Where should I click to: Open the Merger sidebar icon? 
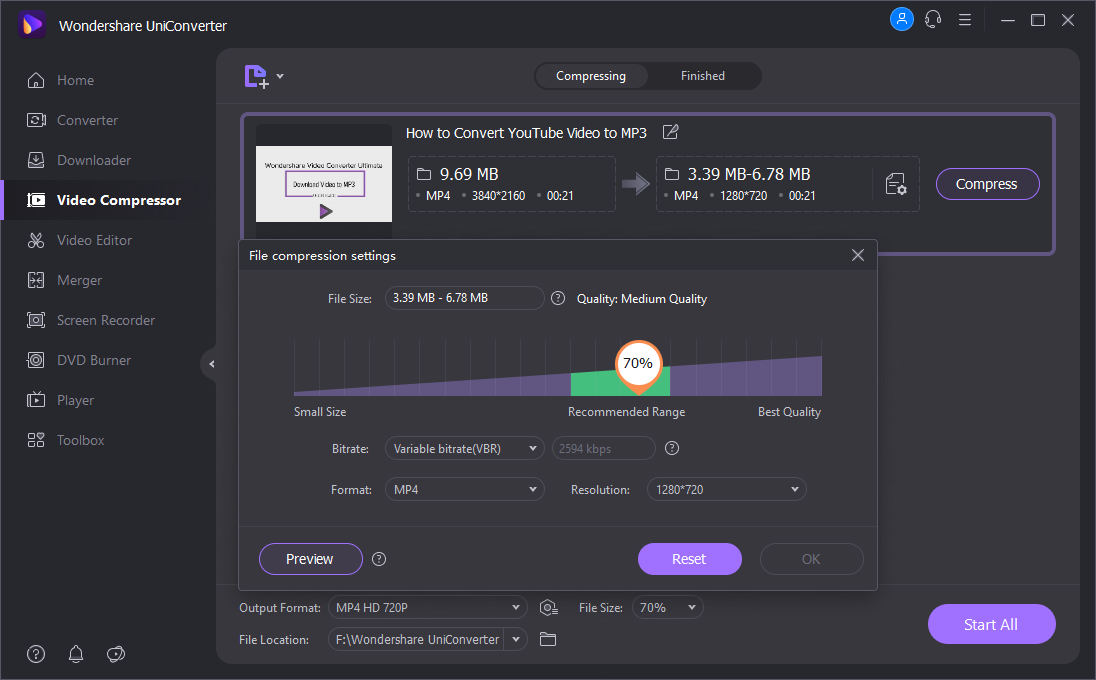(36, 280)
